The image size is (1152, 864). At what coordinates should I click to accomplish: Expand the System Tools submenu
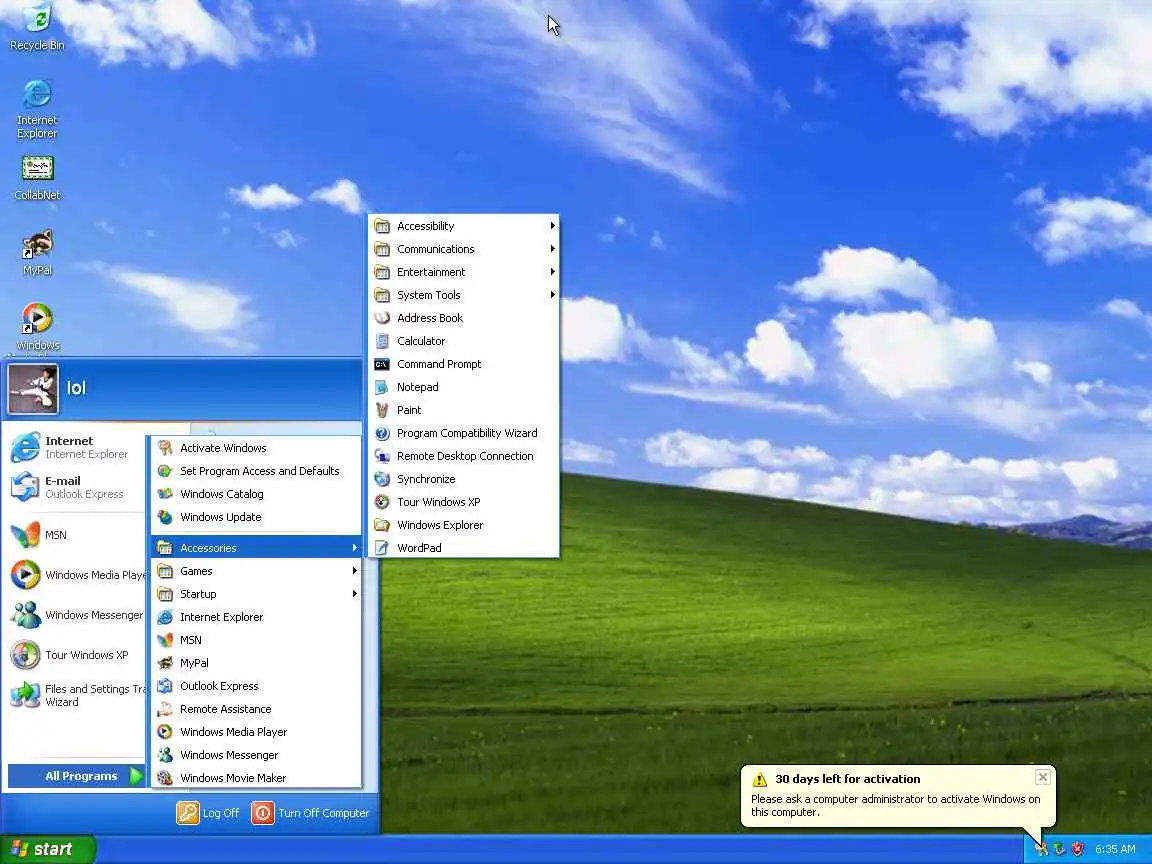coord(464,295)
